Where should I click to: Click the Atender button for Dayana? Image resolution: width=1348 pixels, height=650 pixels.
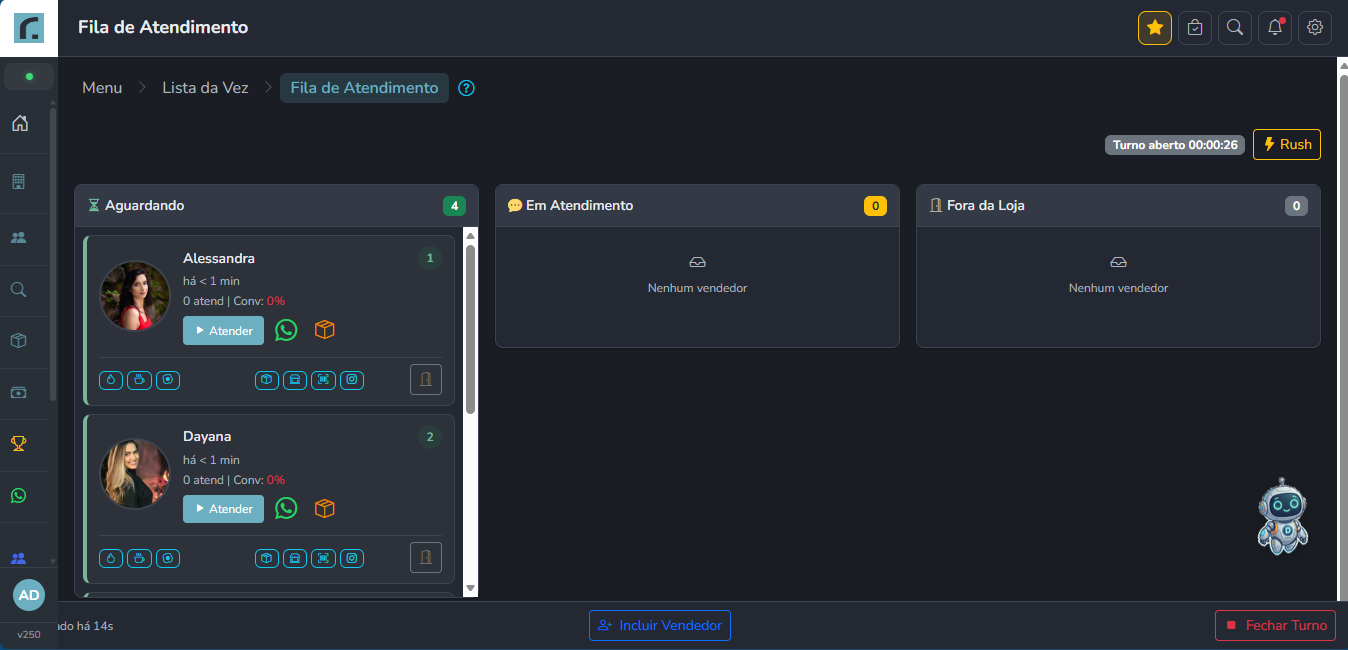tap(223, 509)
